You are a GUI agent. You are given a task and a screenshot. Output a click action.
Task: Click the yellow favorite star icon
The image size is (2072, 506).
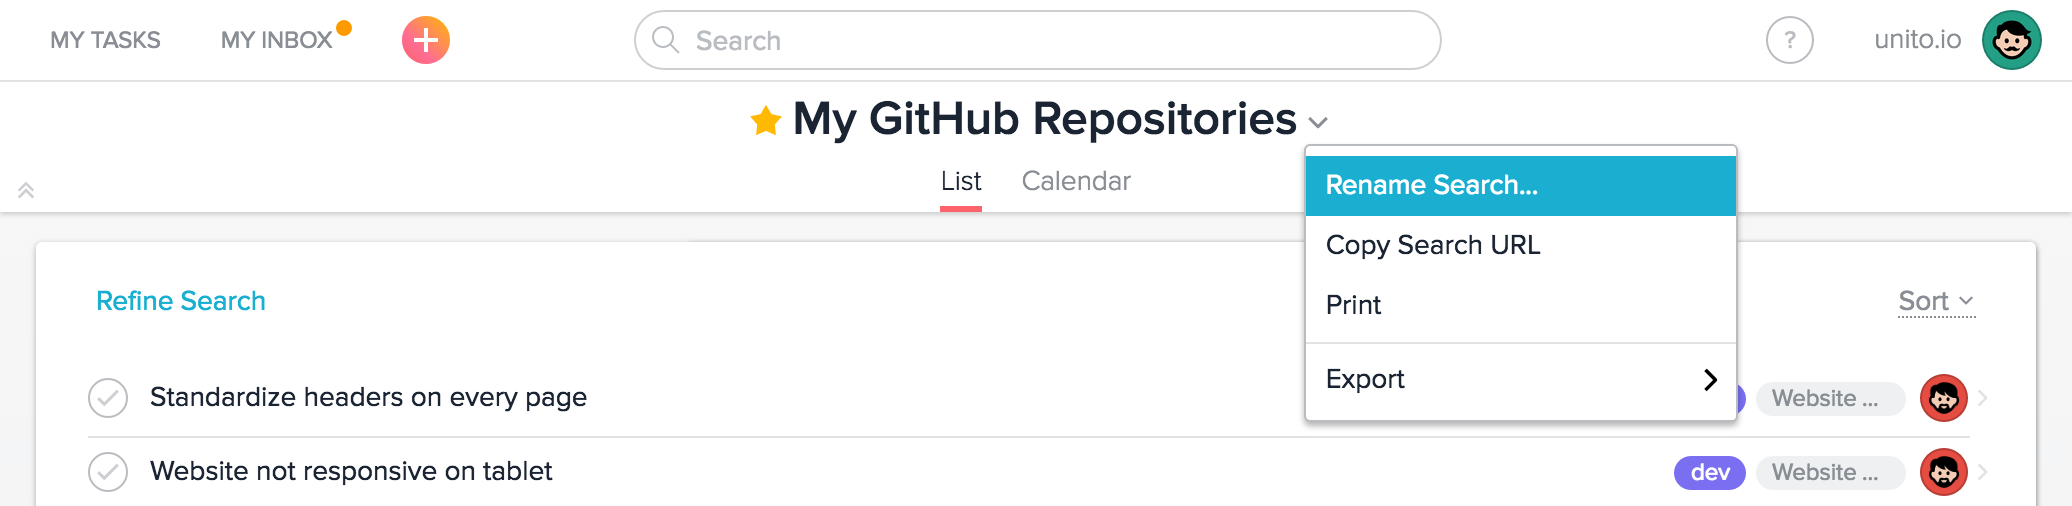(766, 120)
